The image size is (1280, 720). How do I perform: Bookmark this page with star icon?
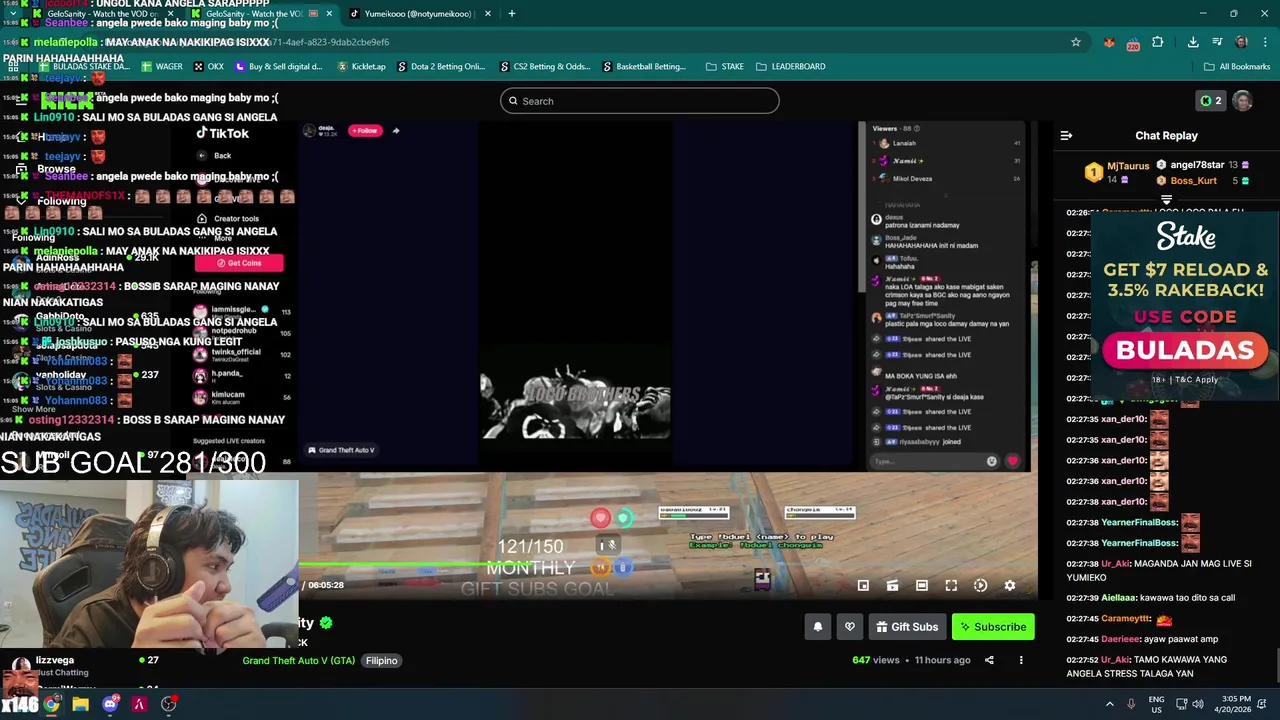click(x=1076, y=42)
